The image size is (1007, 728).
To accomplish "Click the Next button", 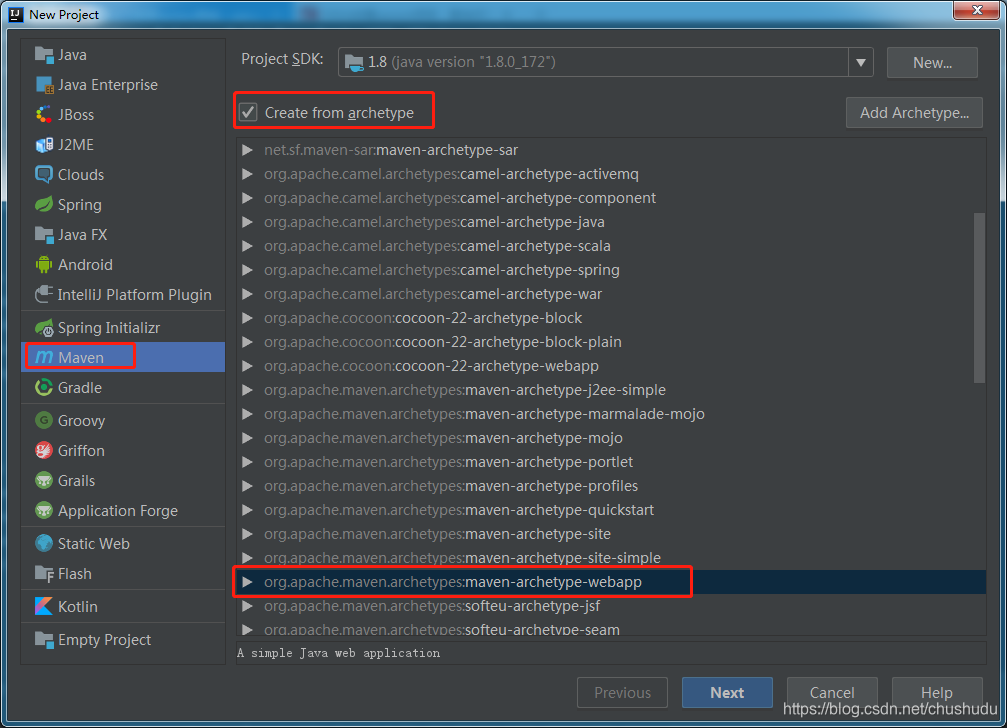I will click(727, 693).
